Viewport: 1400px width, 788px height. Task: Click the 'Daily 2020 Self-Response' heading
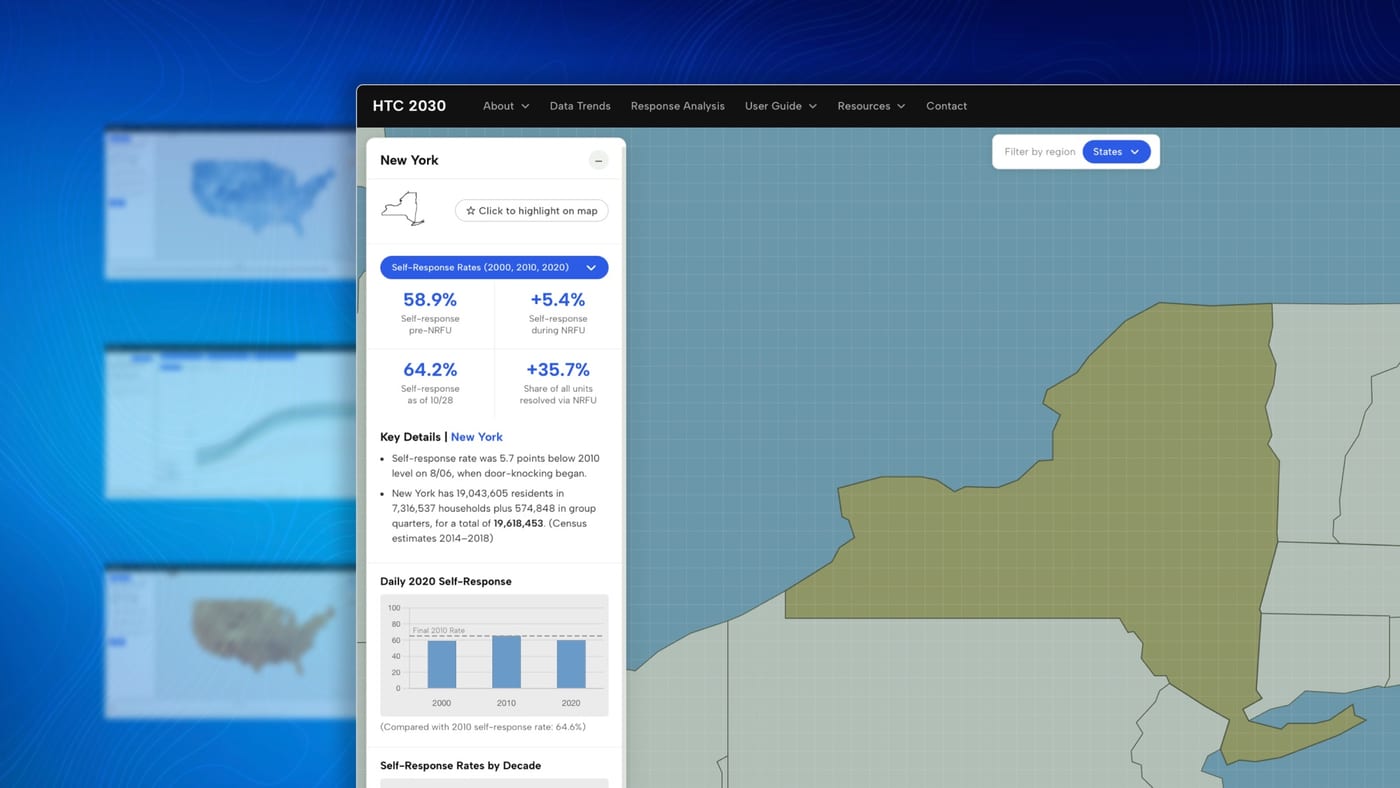tap(446, 581)
